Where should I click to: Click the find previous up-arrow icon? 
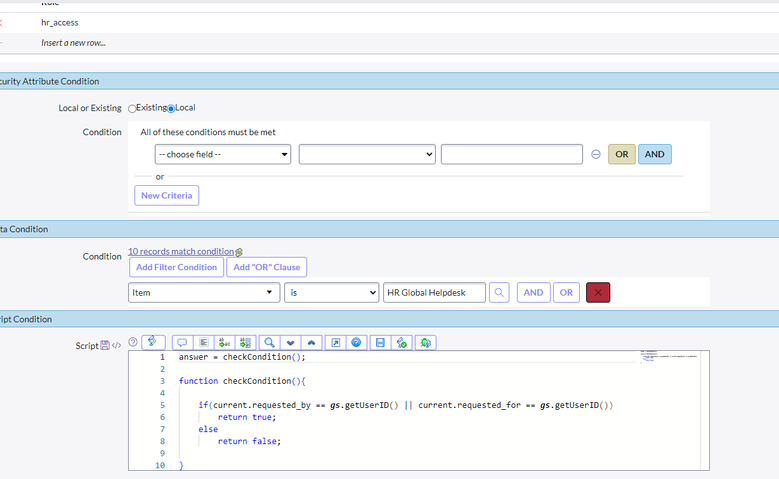[x=312, y=342]
